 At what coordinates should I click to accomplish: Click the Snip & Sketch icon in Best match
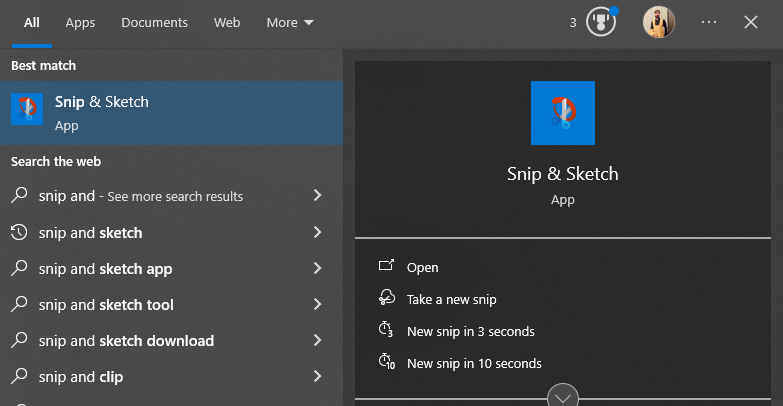click(x=27, y=109)
